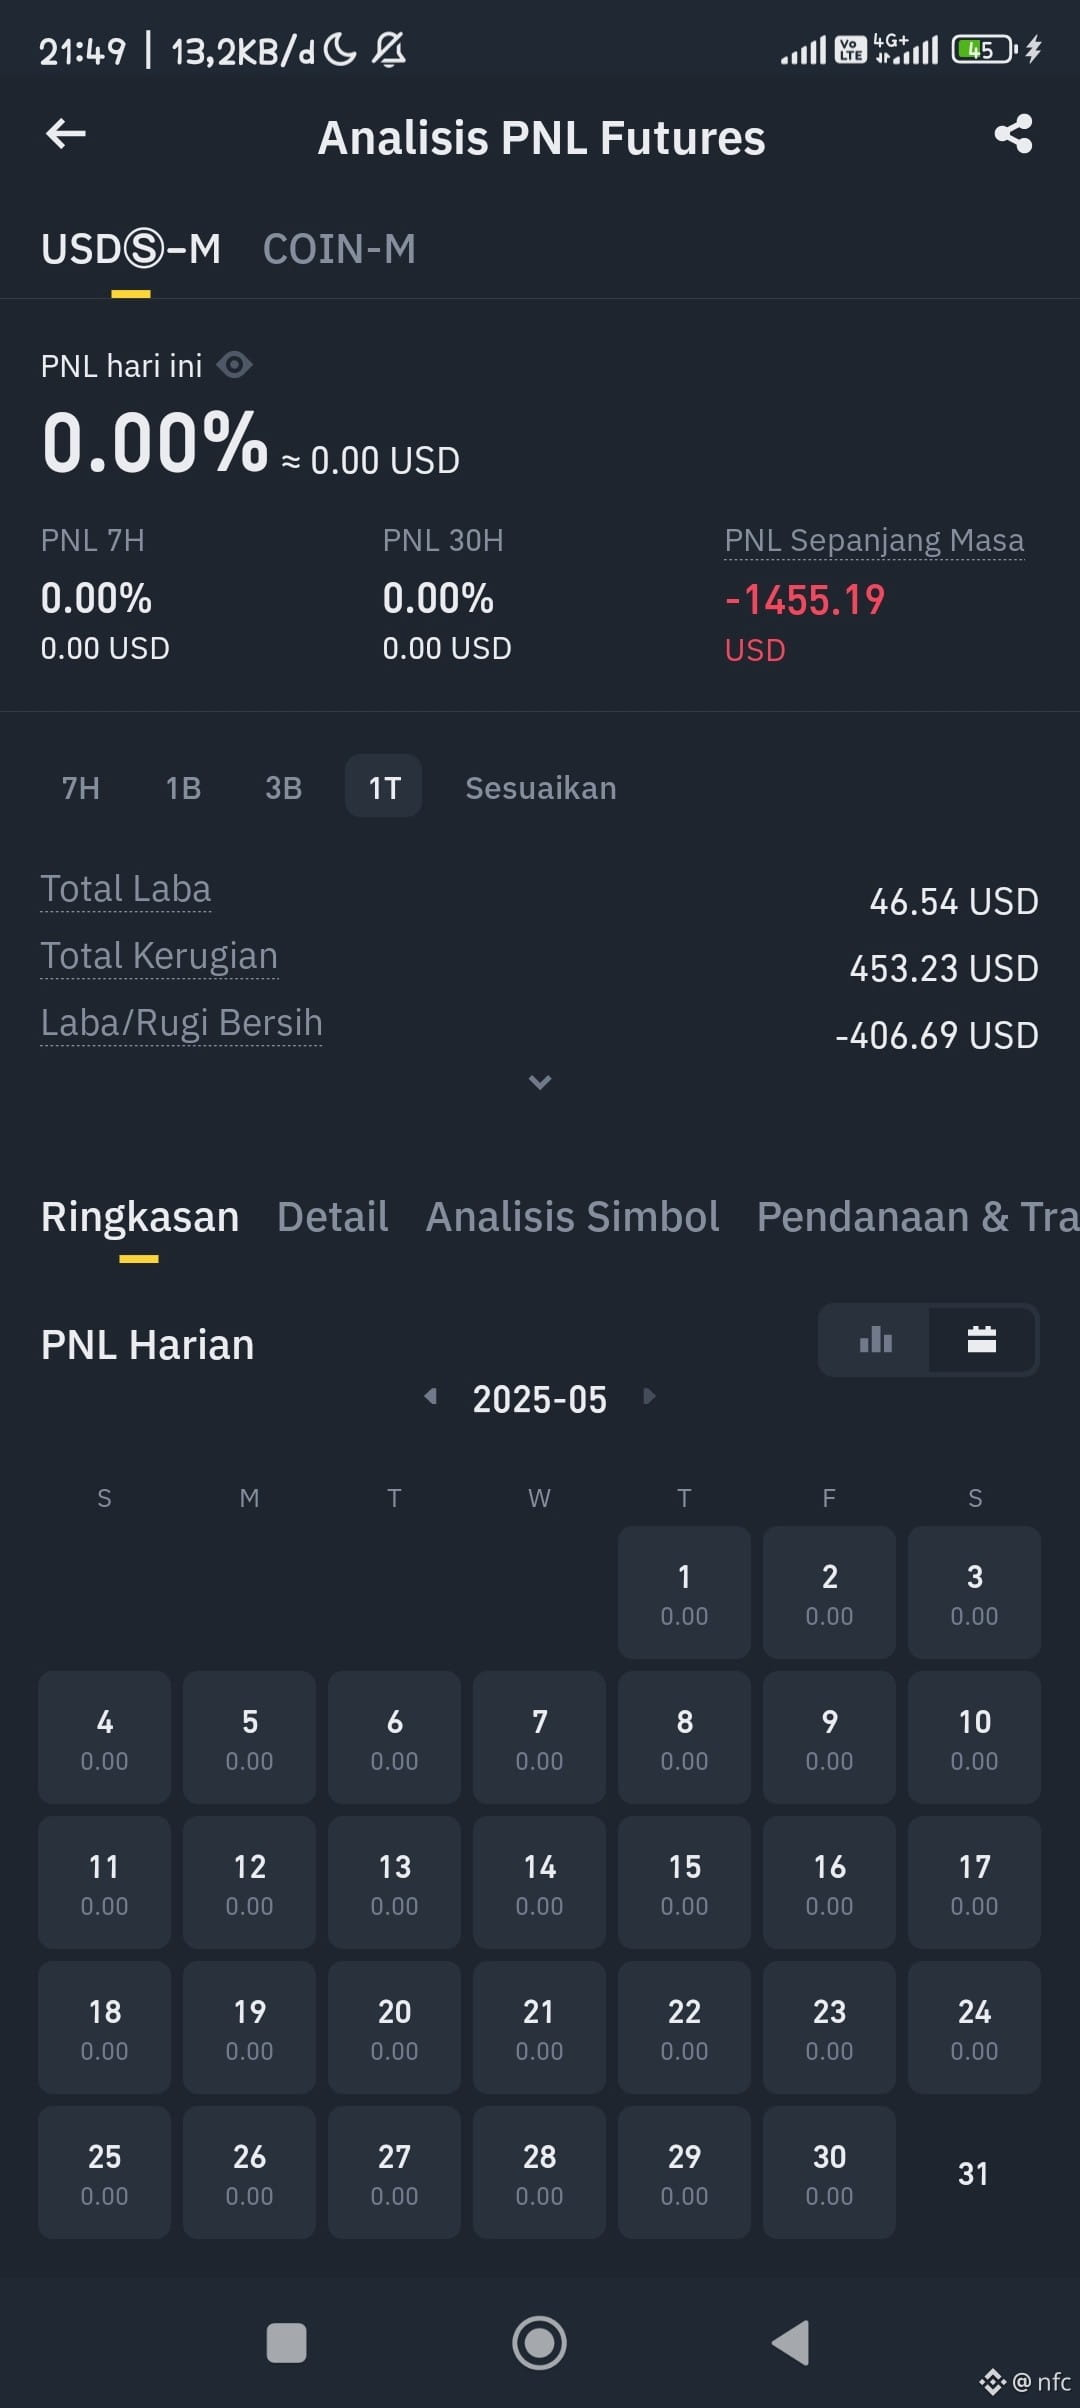Go to next month arrow
Image resolution: width=1080 pixels, height=2408 pixels.
click(x=649, y=1396)
